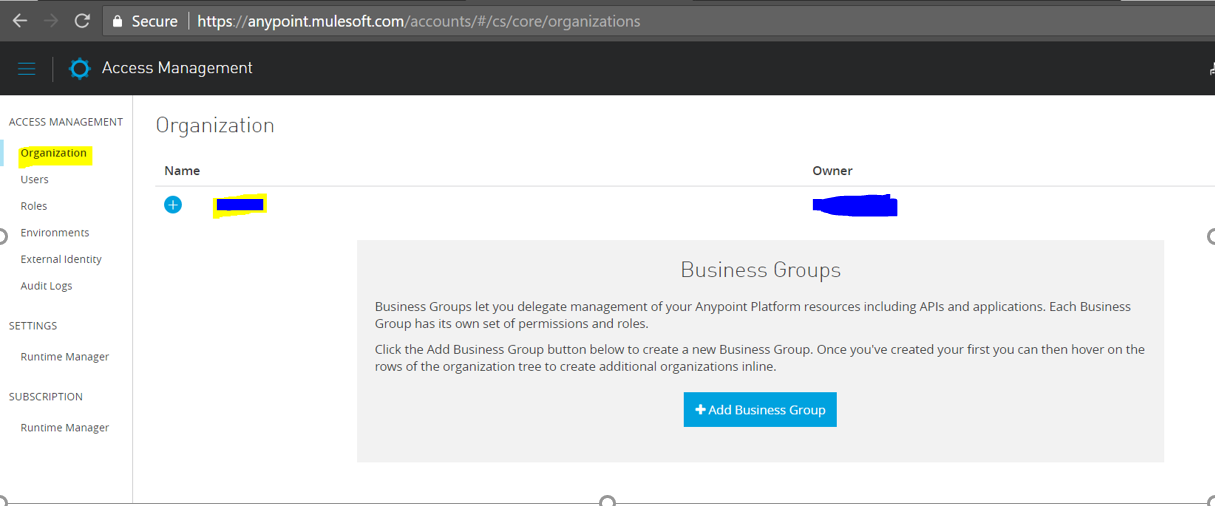
Task: Open Audit Logs in the sidebar
Action: click(x=46, y=286)
